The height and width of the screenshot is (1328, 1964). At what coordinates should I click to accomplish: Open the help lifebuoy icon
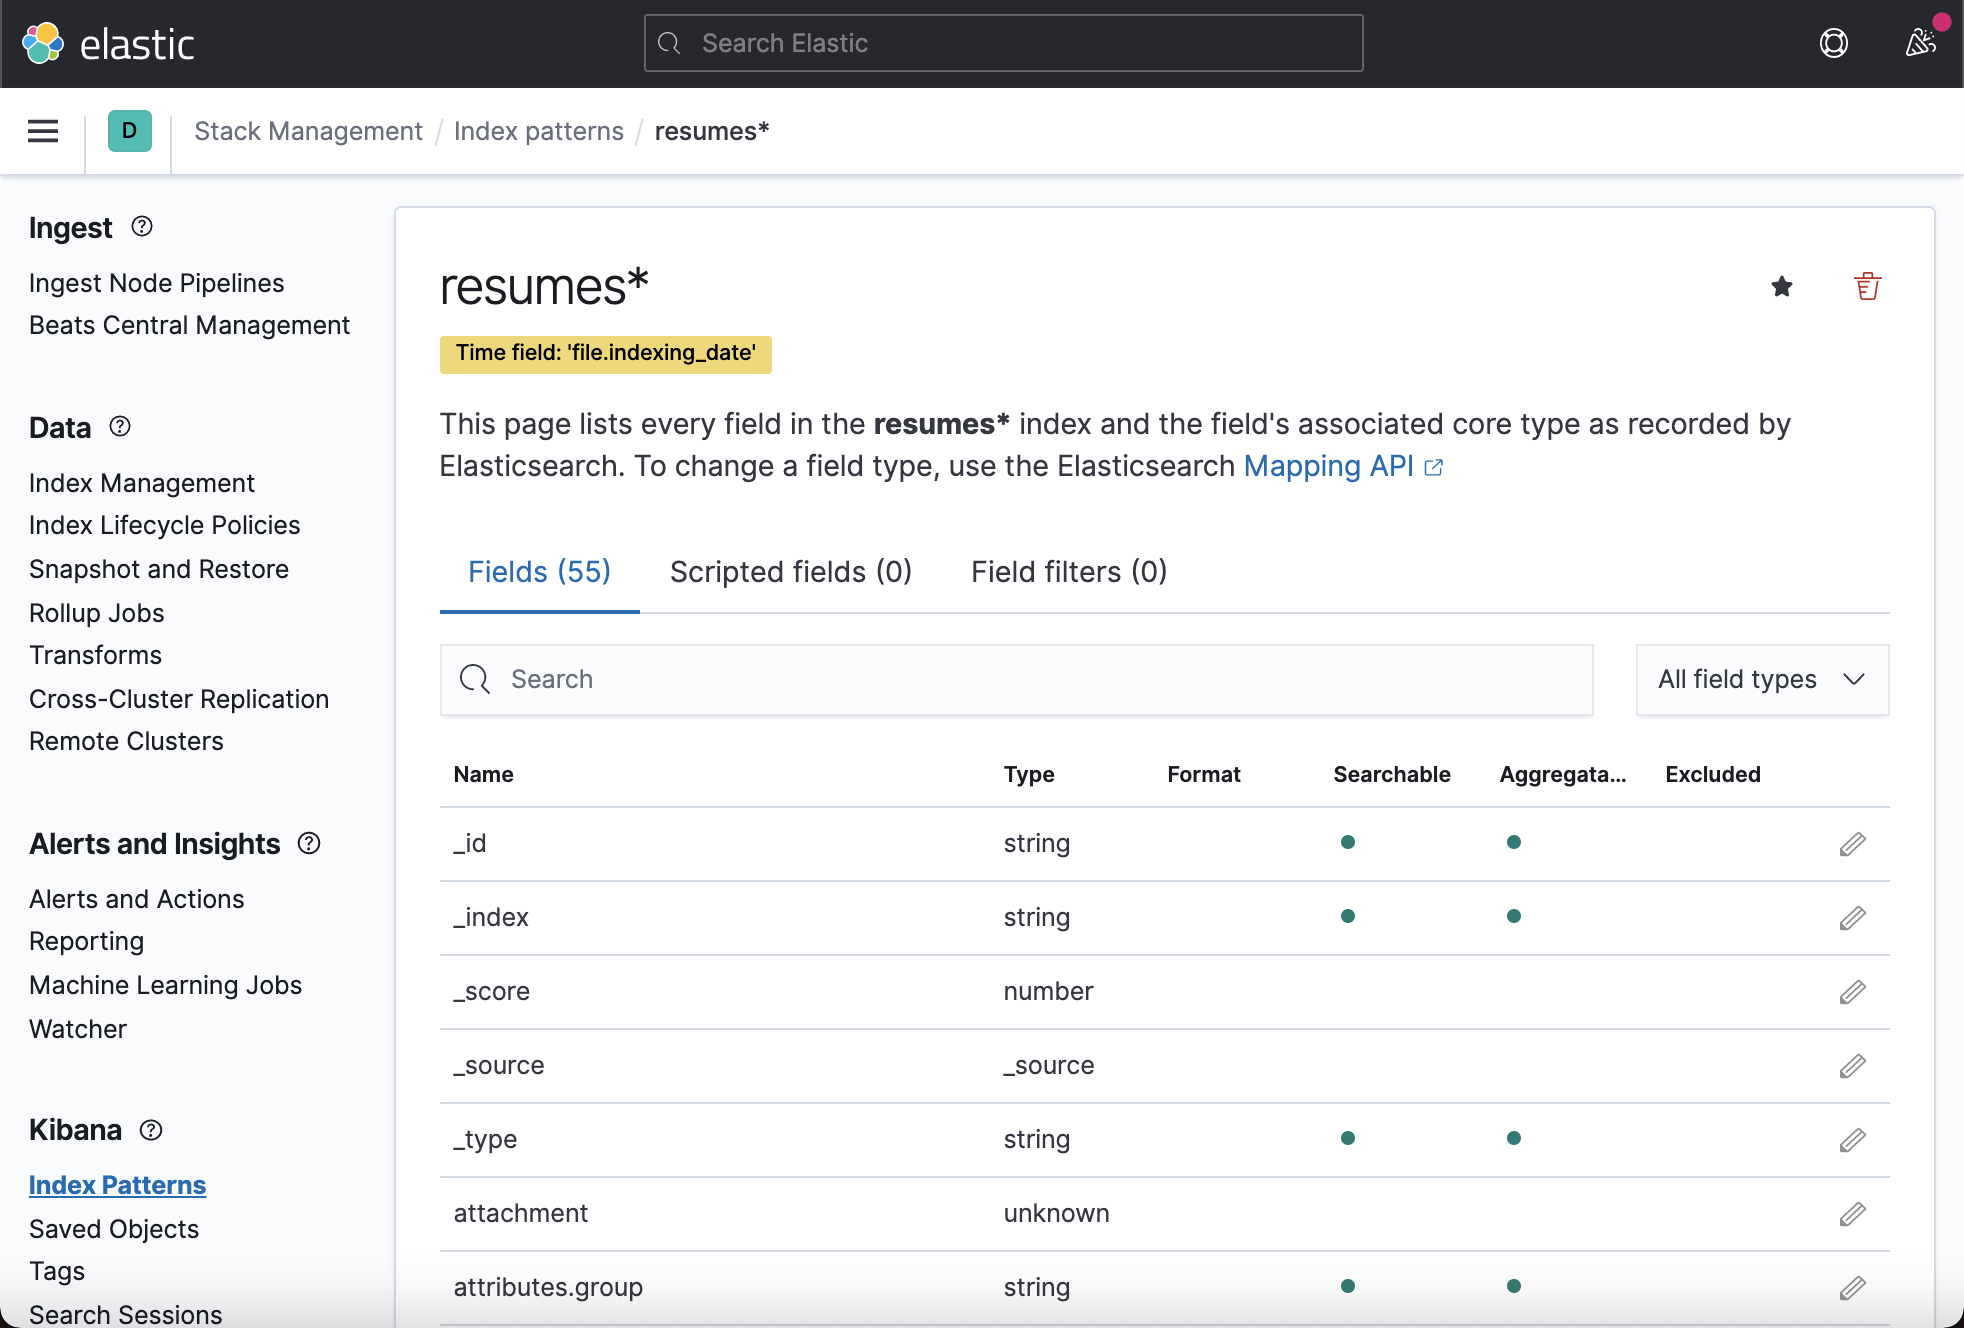1833,43
